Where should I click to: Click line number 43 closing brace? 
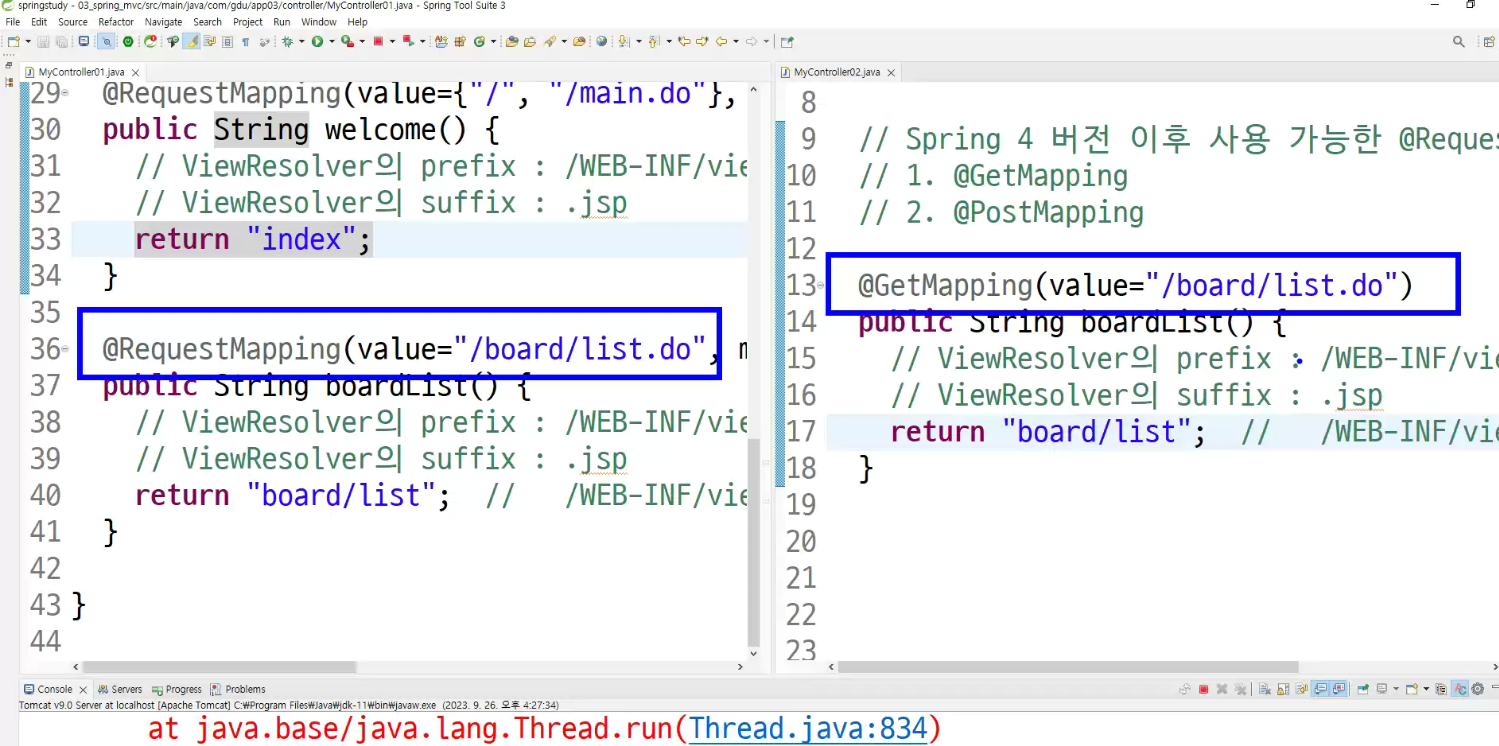tap(80, 605)
